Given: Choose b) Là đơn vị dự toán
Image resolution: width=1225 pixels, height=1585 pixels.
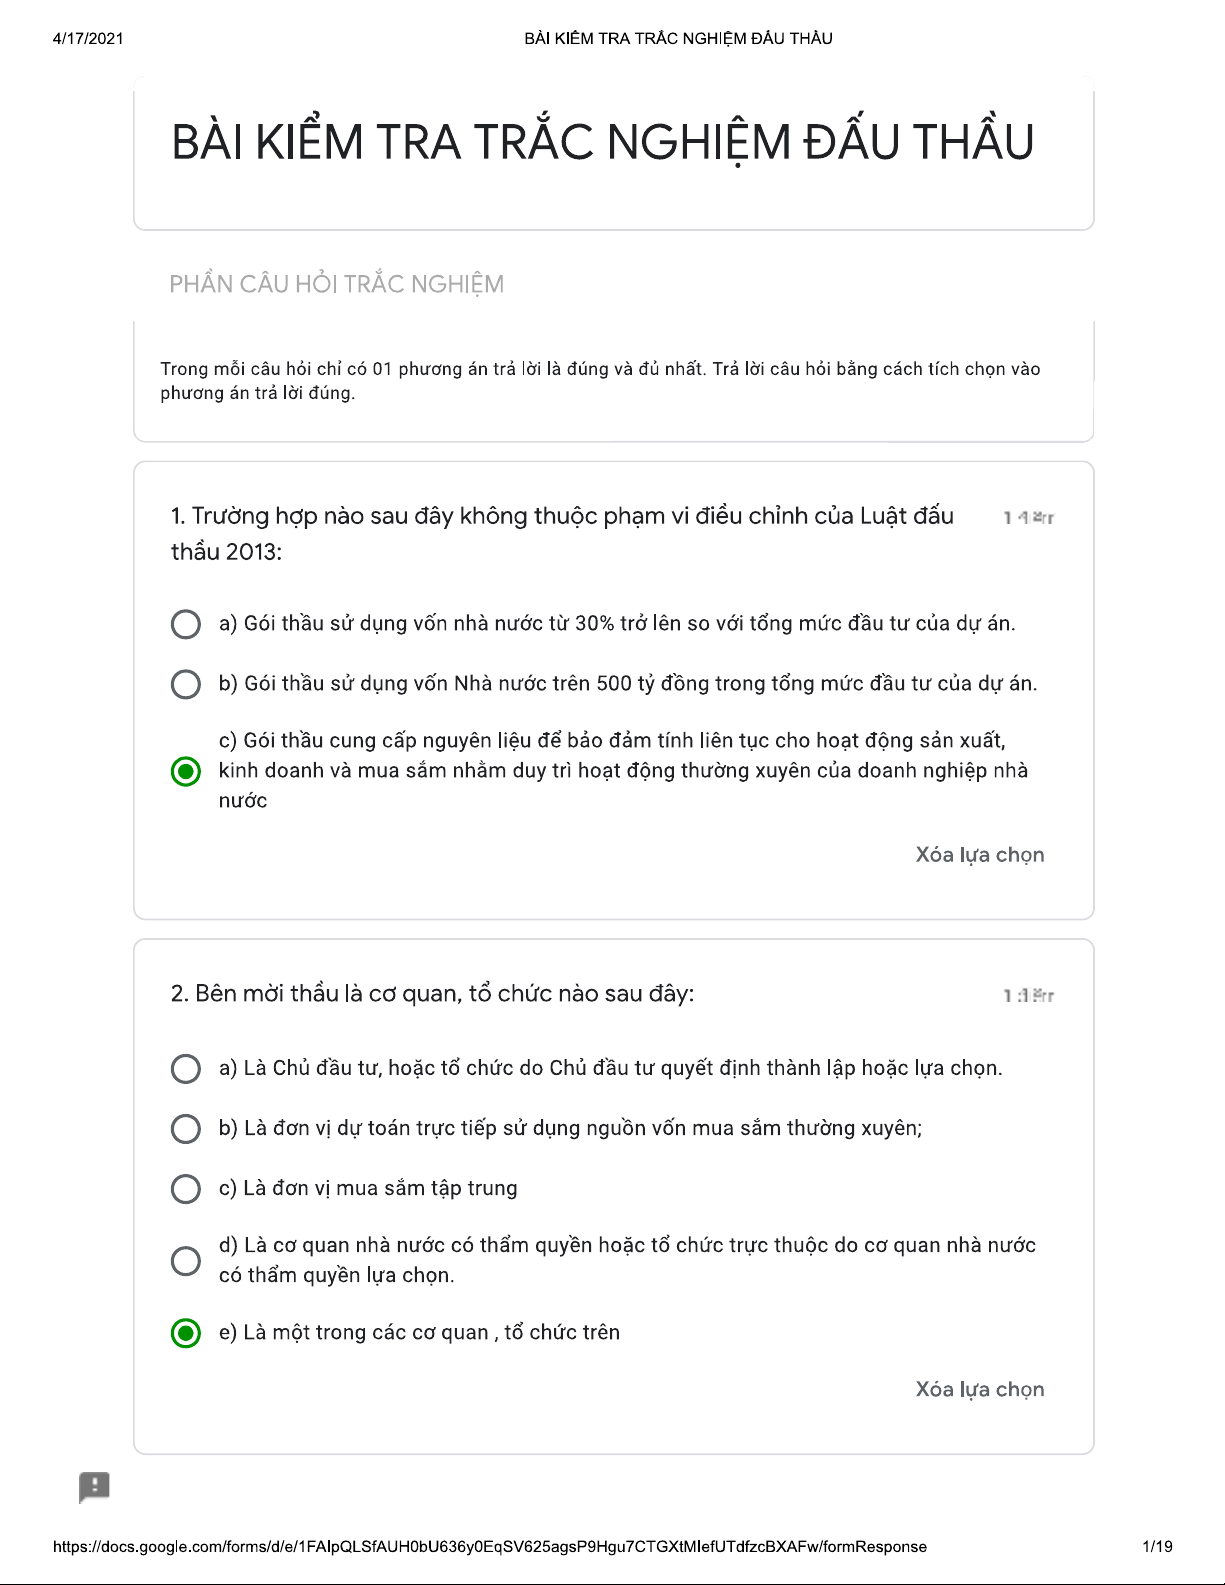Looking at the screenshot, I should click(186, 1128).
